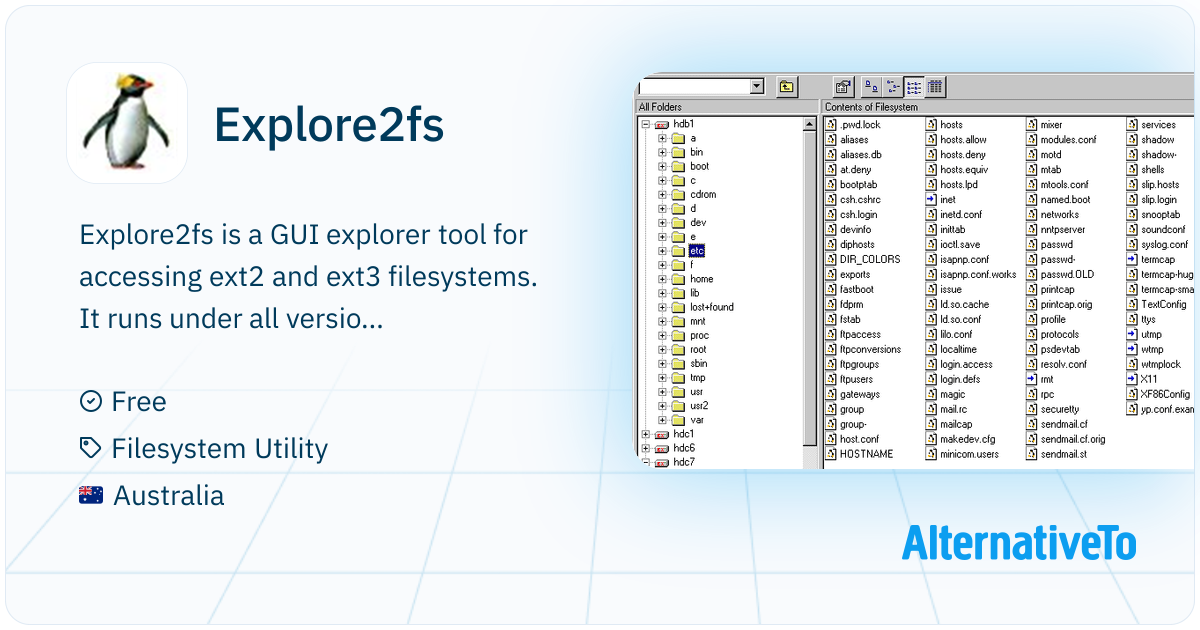The height and width of the screenshot is (630, 1200).
Task: Expand the cdrom folder node
Action: pyautogui.click(x=662, y=194)
